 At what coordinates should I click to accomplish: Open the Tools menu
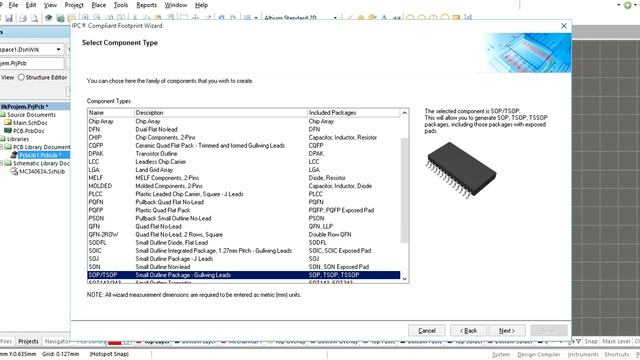coord(120,5)
